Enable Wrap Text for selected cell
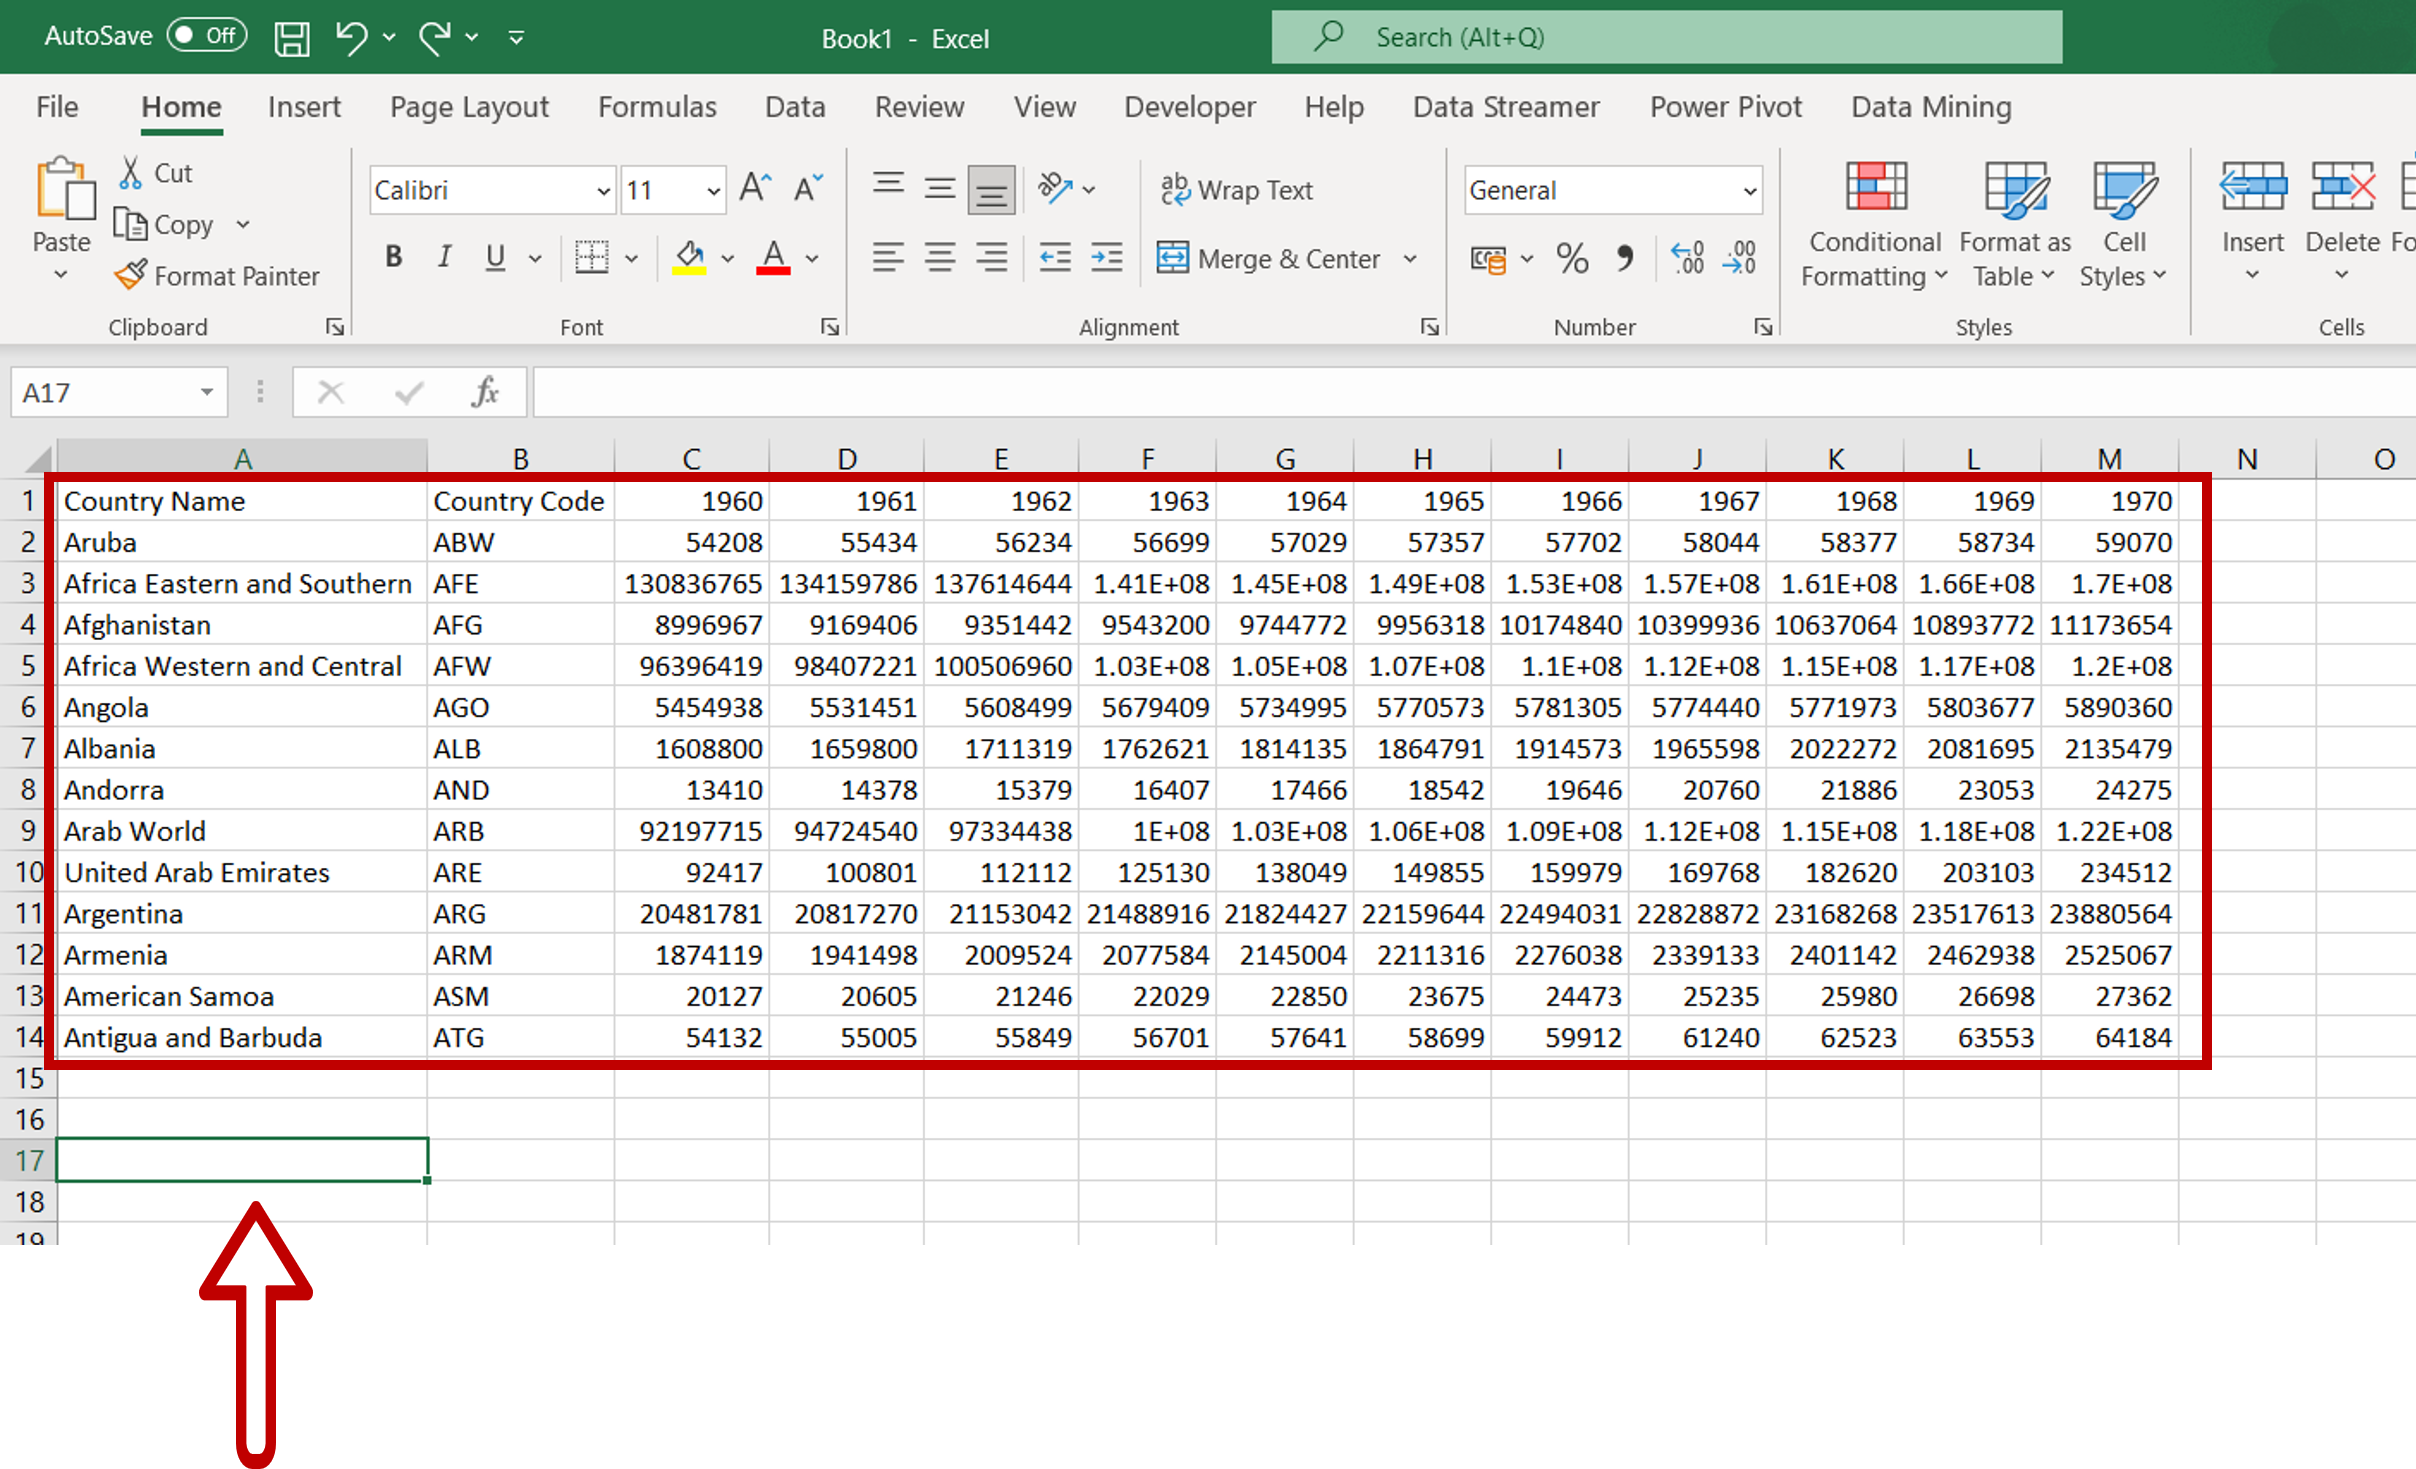The width and height of the screenshot is (2416, 1469). [1237, 189]
